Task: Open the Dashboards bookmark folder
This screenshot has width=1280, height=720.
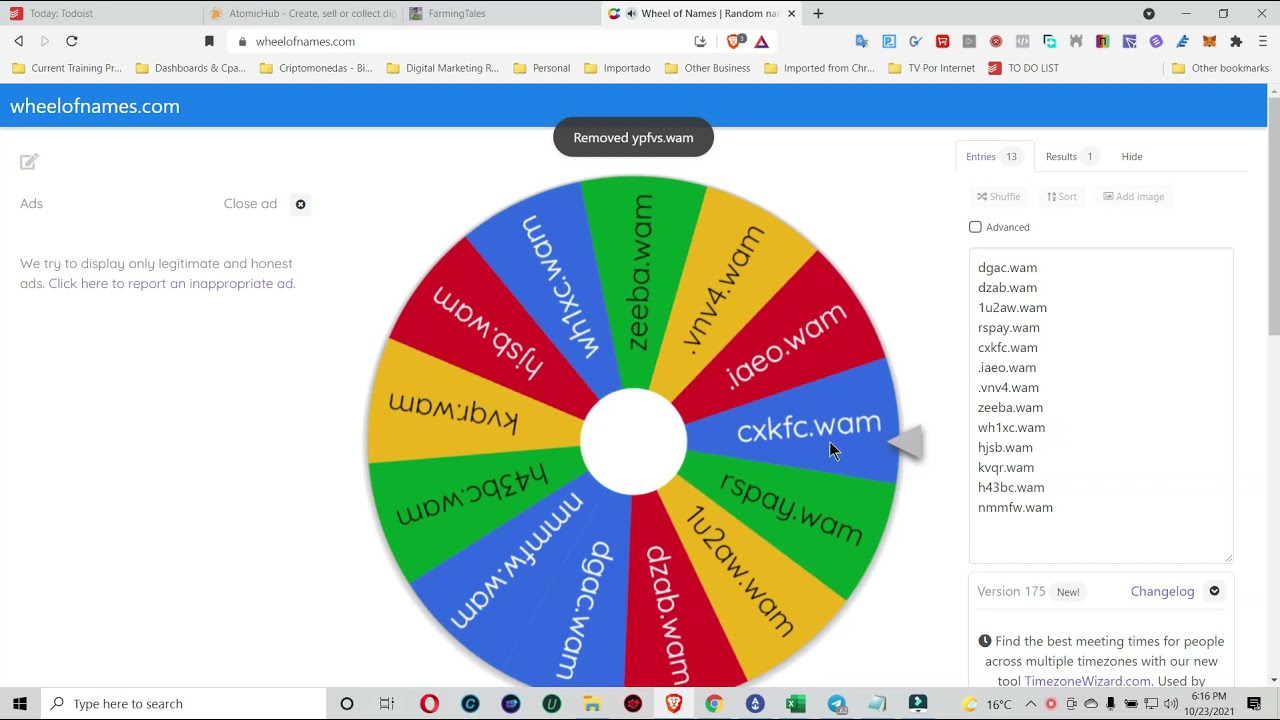Action: pyautogui.click(x=190, y=68)
